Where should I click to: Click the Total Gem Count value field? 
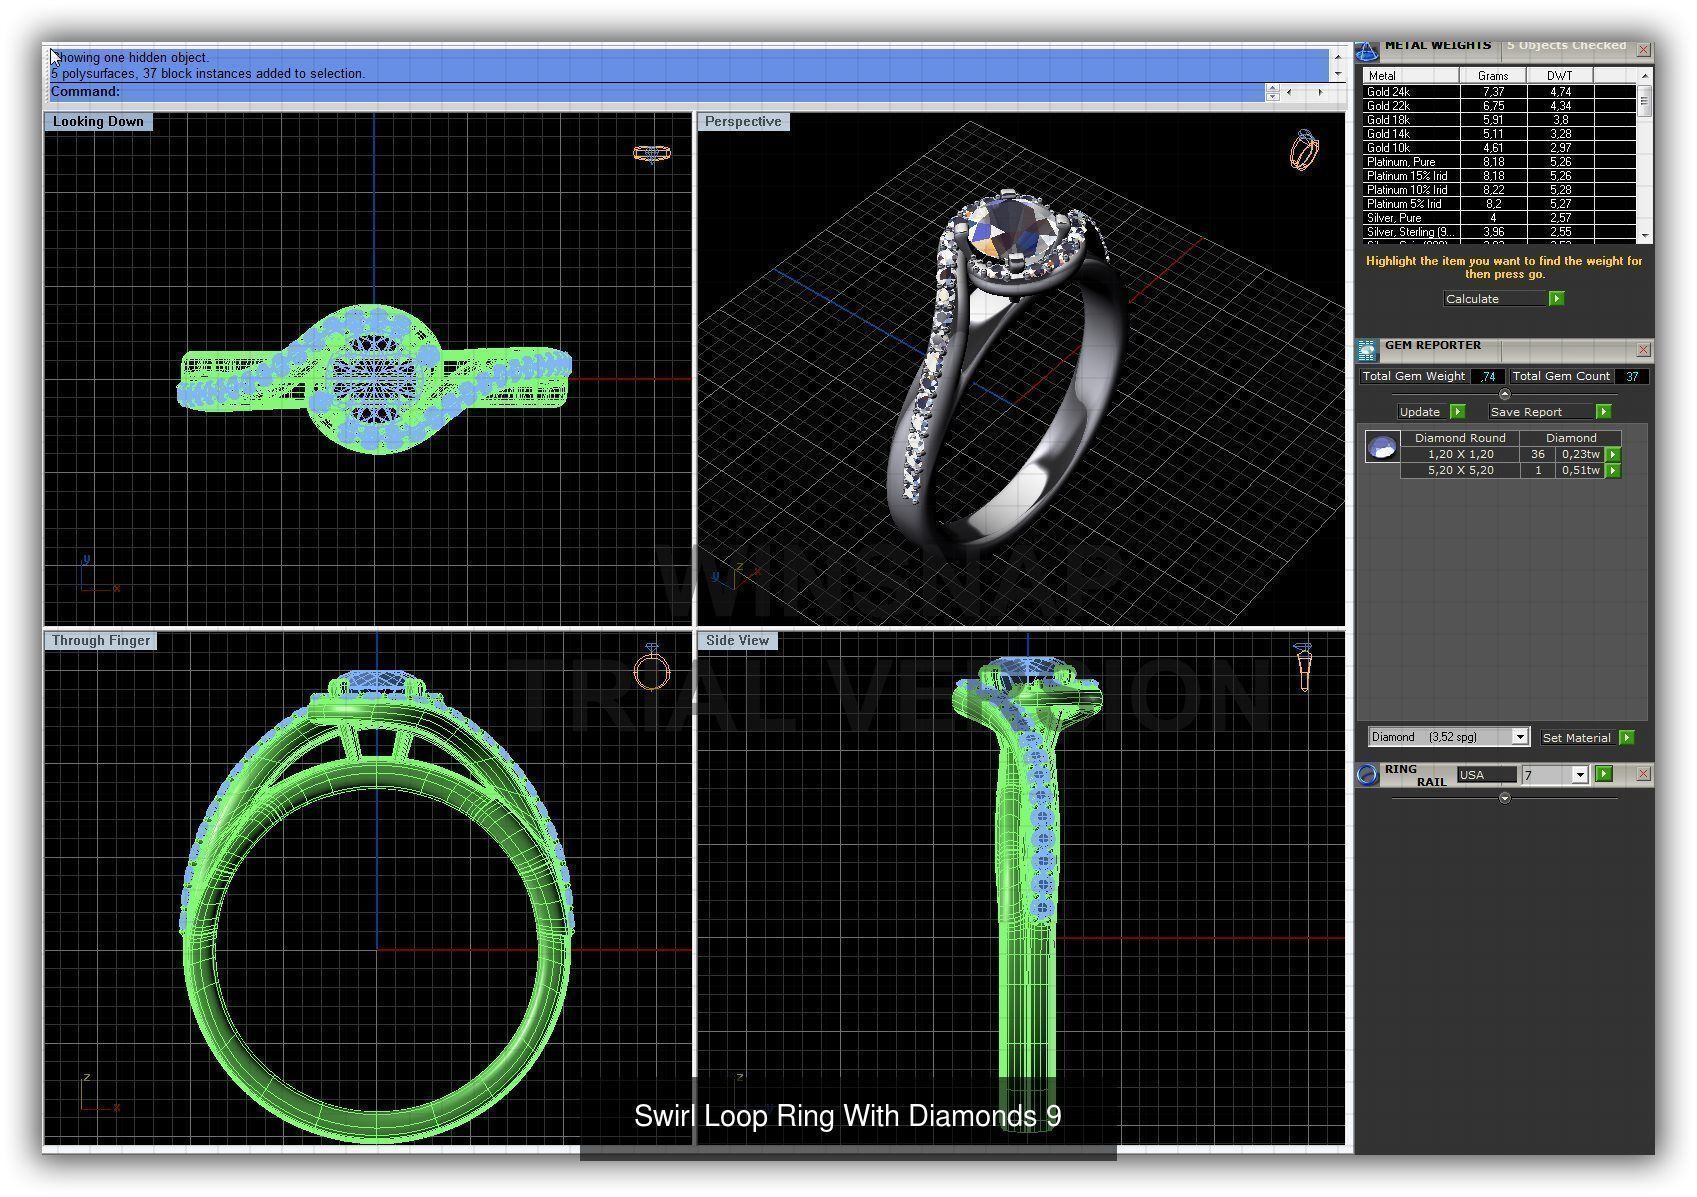[1631, 377]
